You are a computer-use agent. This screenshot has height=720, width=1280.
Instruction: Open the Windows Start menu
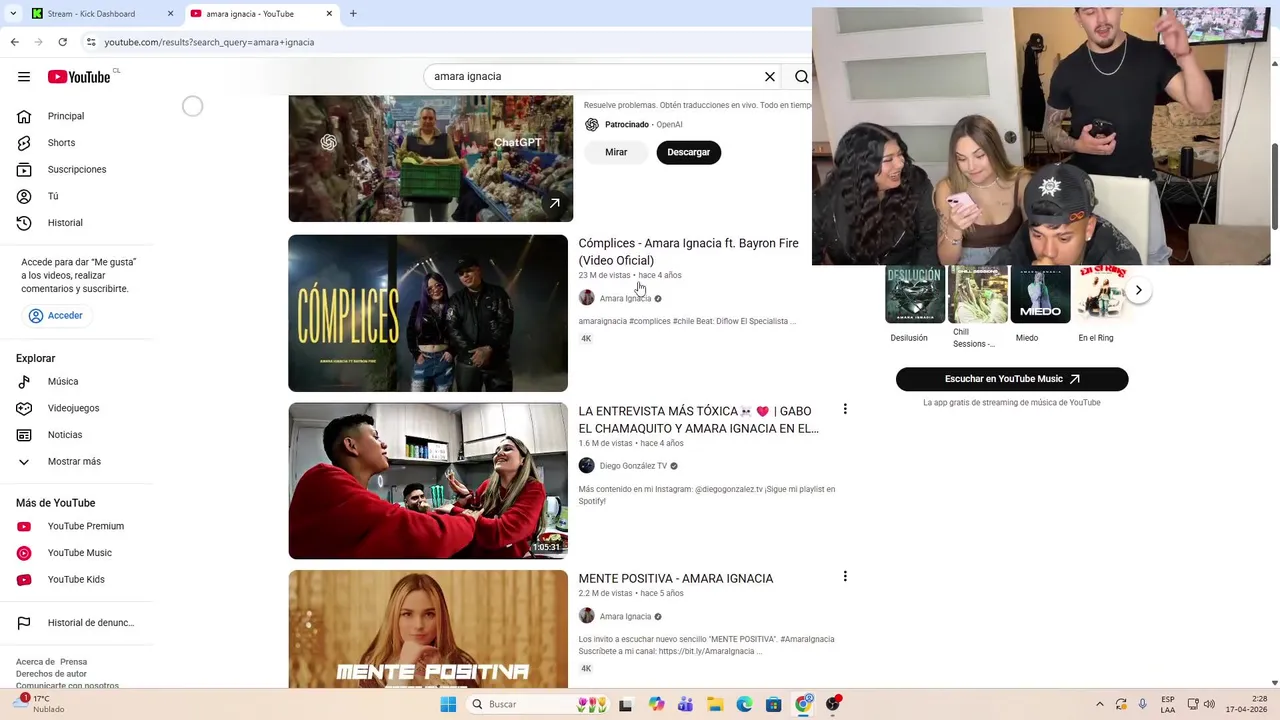pos(448,704)
